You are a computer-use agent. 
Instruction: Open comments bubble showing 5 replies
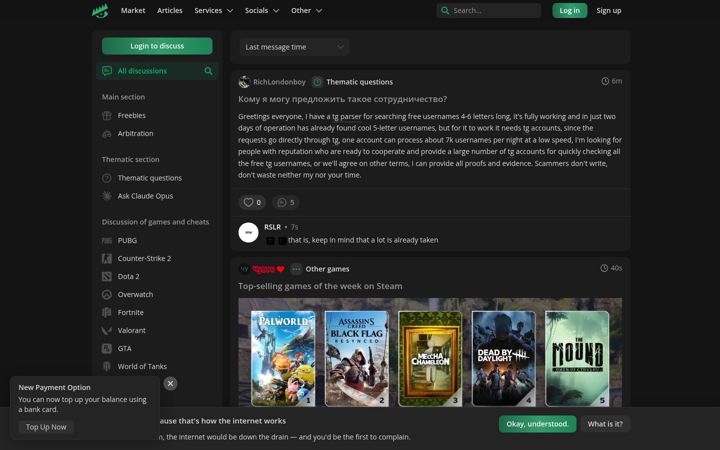286,202
